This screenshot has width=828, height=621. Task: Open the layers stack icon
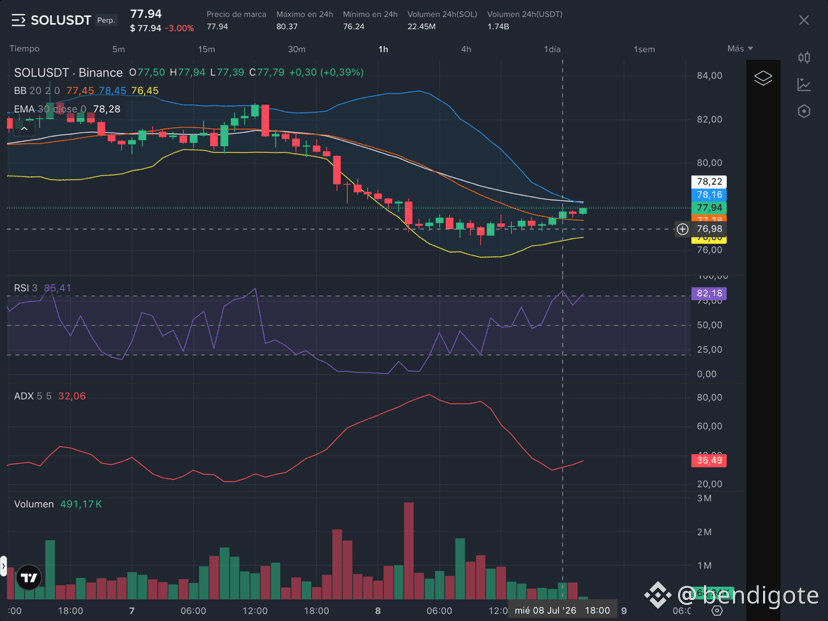763,78
